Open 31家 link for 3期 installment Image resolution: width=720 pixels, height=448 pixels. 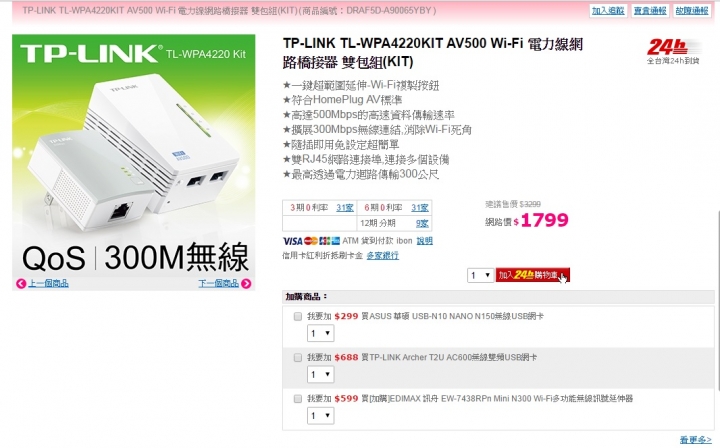(344, 208)
